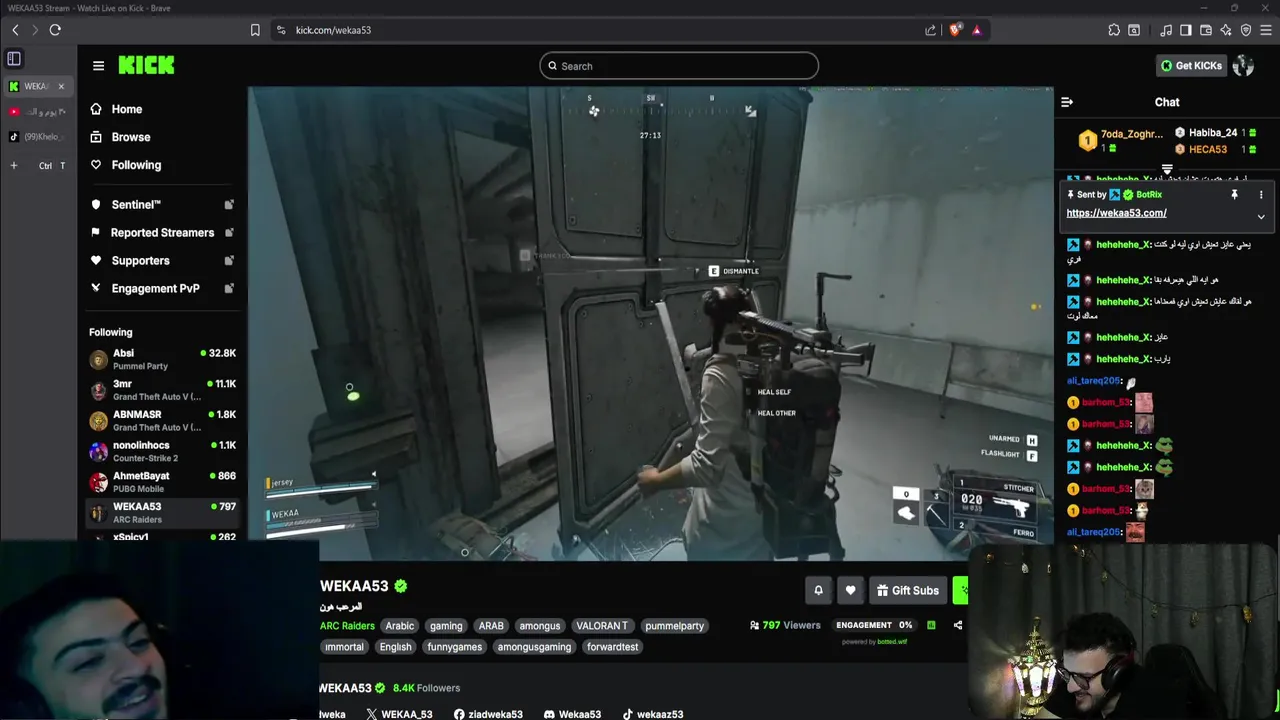Open Brave Shields lion icon
Screen dimensions: 1280x720
coord(955,30)
